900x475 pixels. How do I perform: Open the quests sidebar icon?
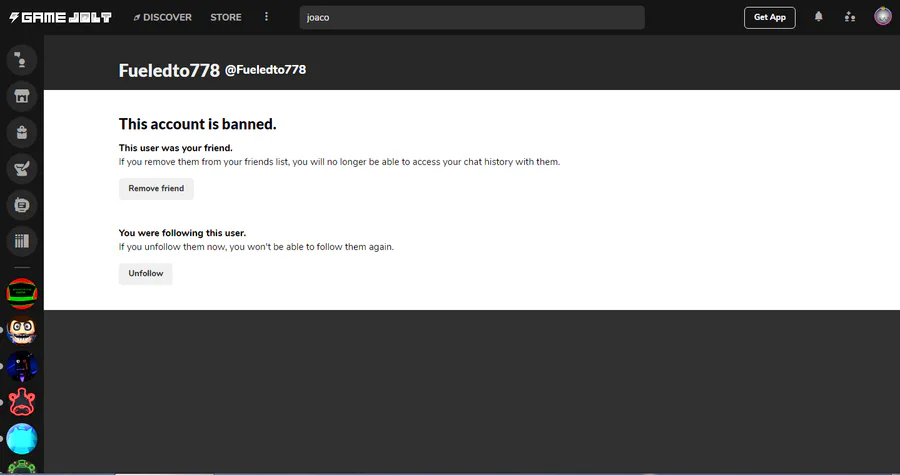22,169
